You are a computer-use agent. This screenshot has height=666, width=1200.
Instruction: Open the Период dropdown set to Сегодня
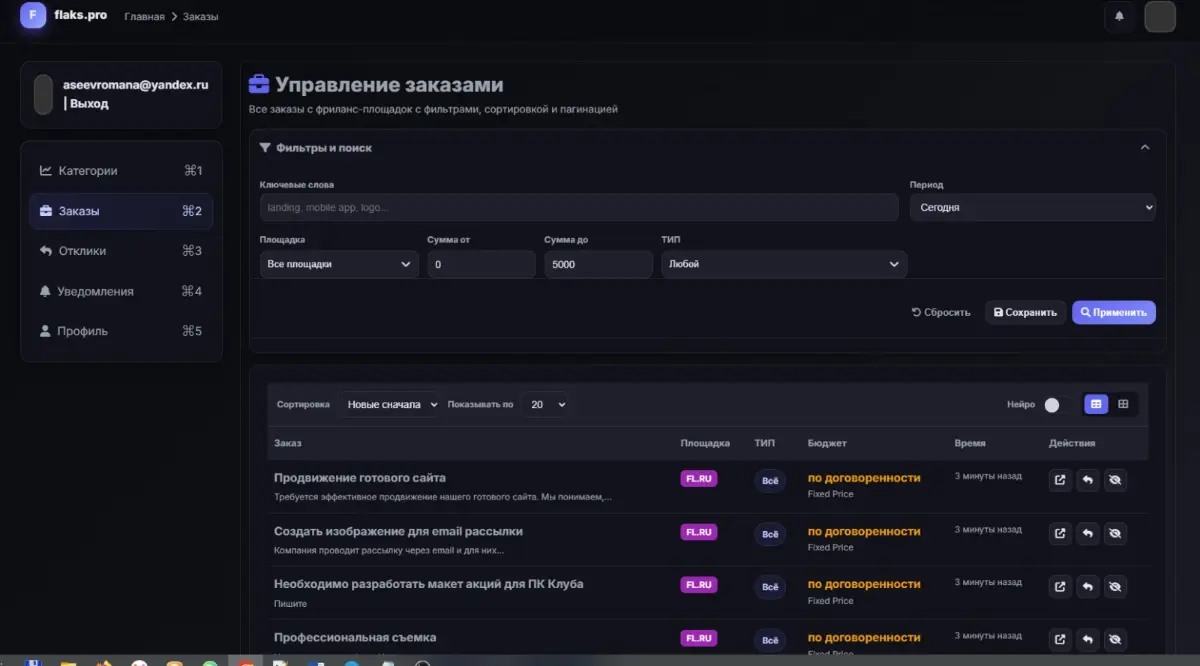pyautogui.click(x=1033, y=207)
